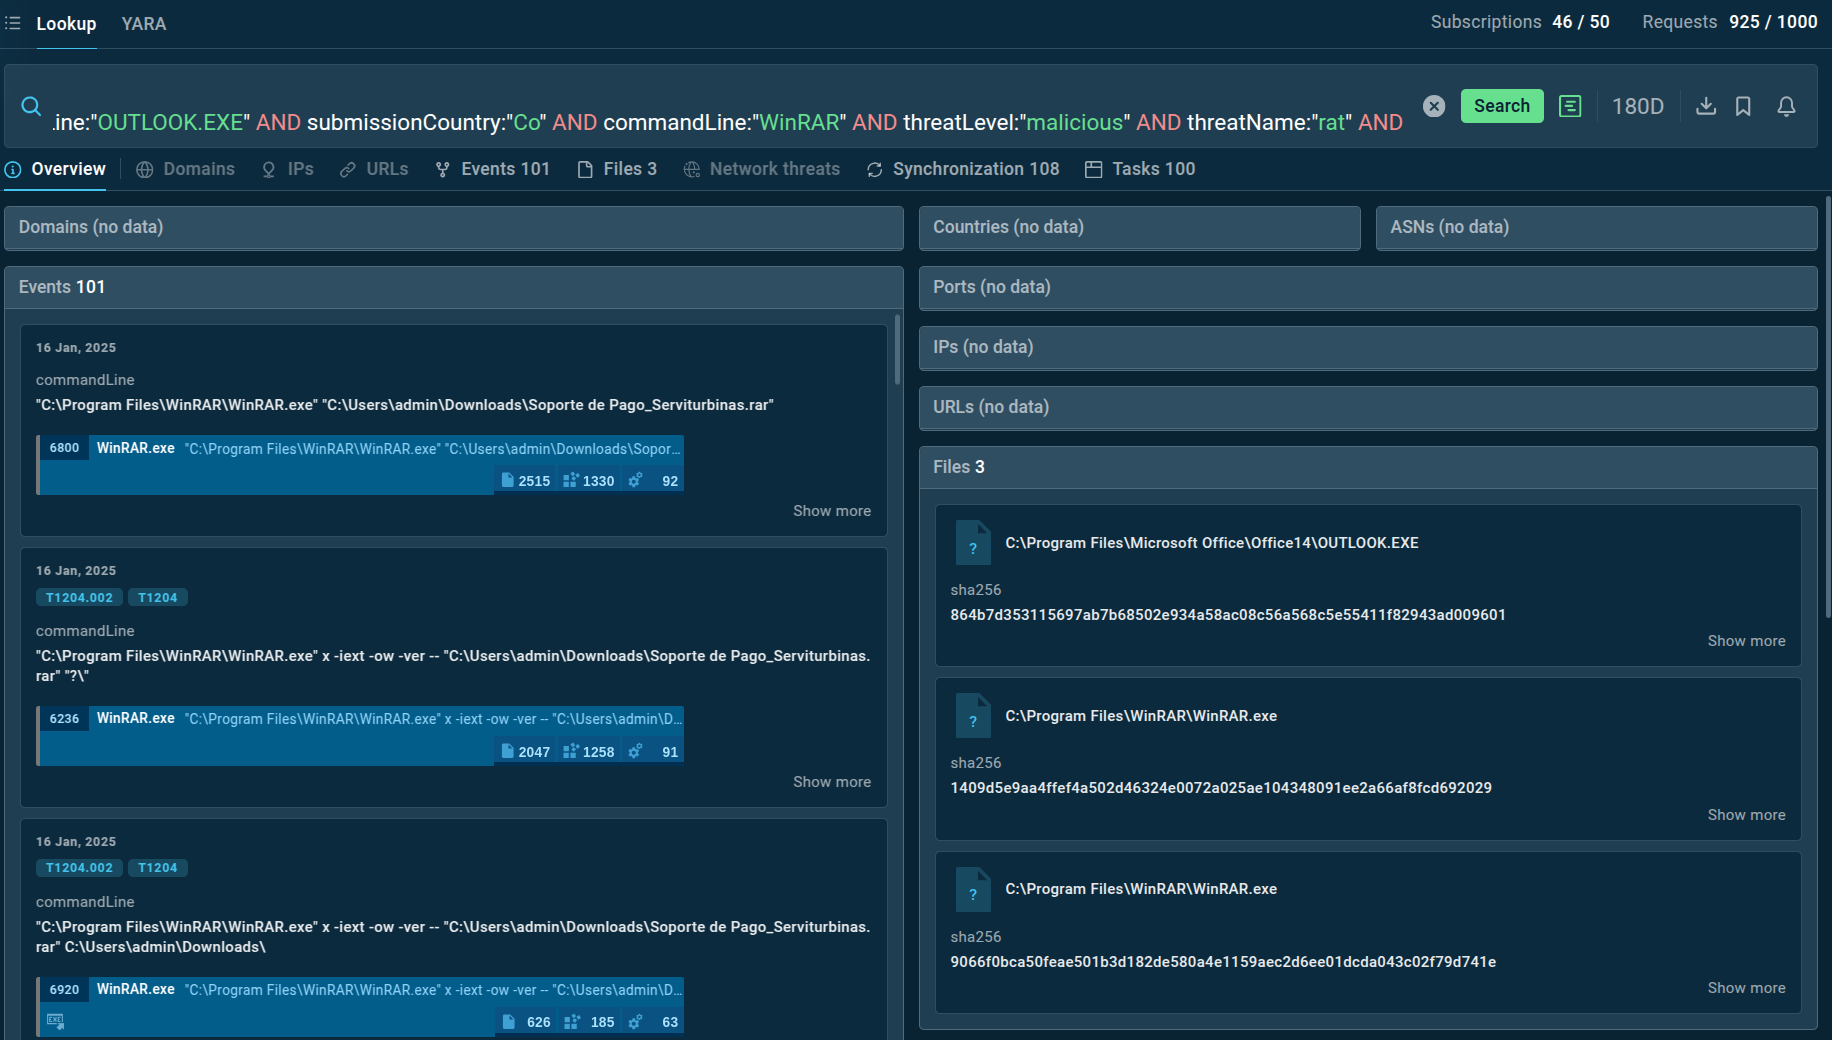Click the Events list scrollbar
The width and height of the screenshot is (1832, 1040).
click(x=897, y=350)
